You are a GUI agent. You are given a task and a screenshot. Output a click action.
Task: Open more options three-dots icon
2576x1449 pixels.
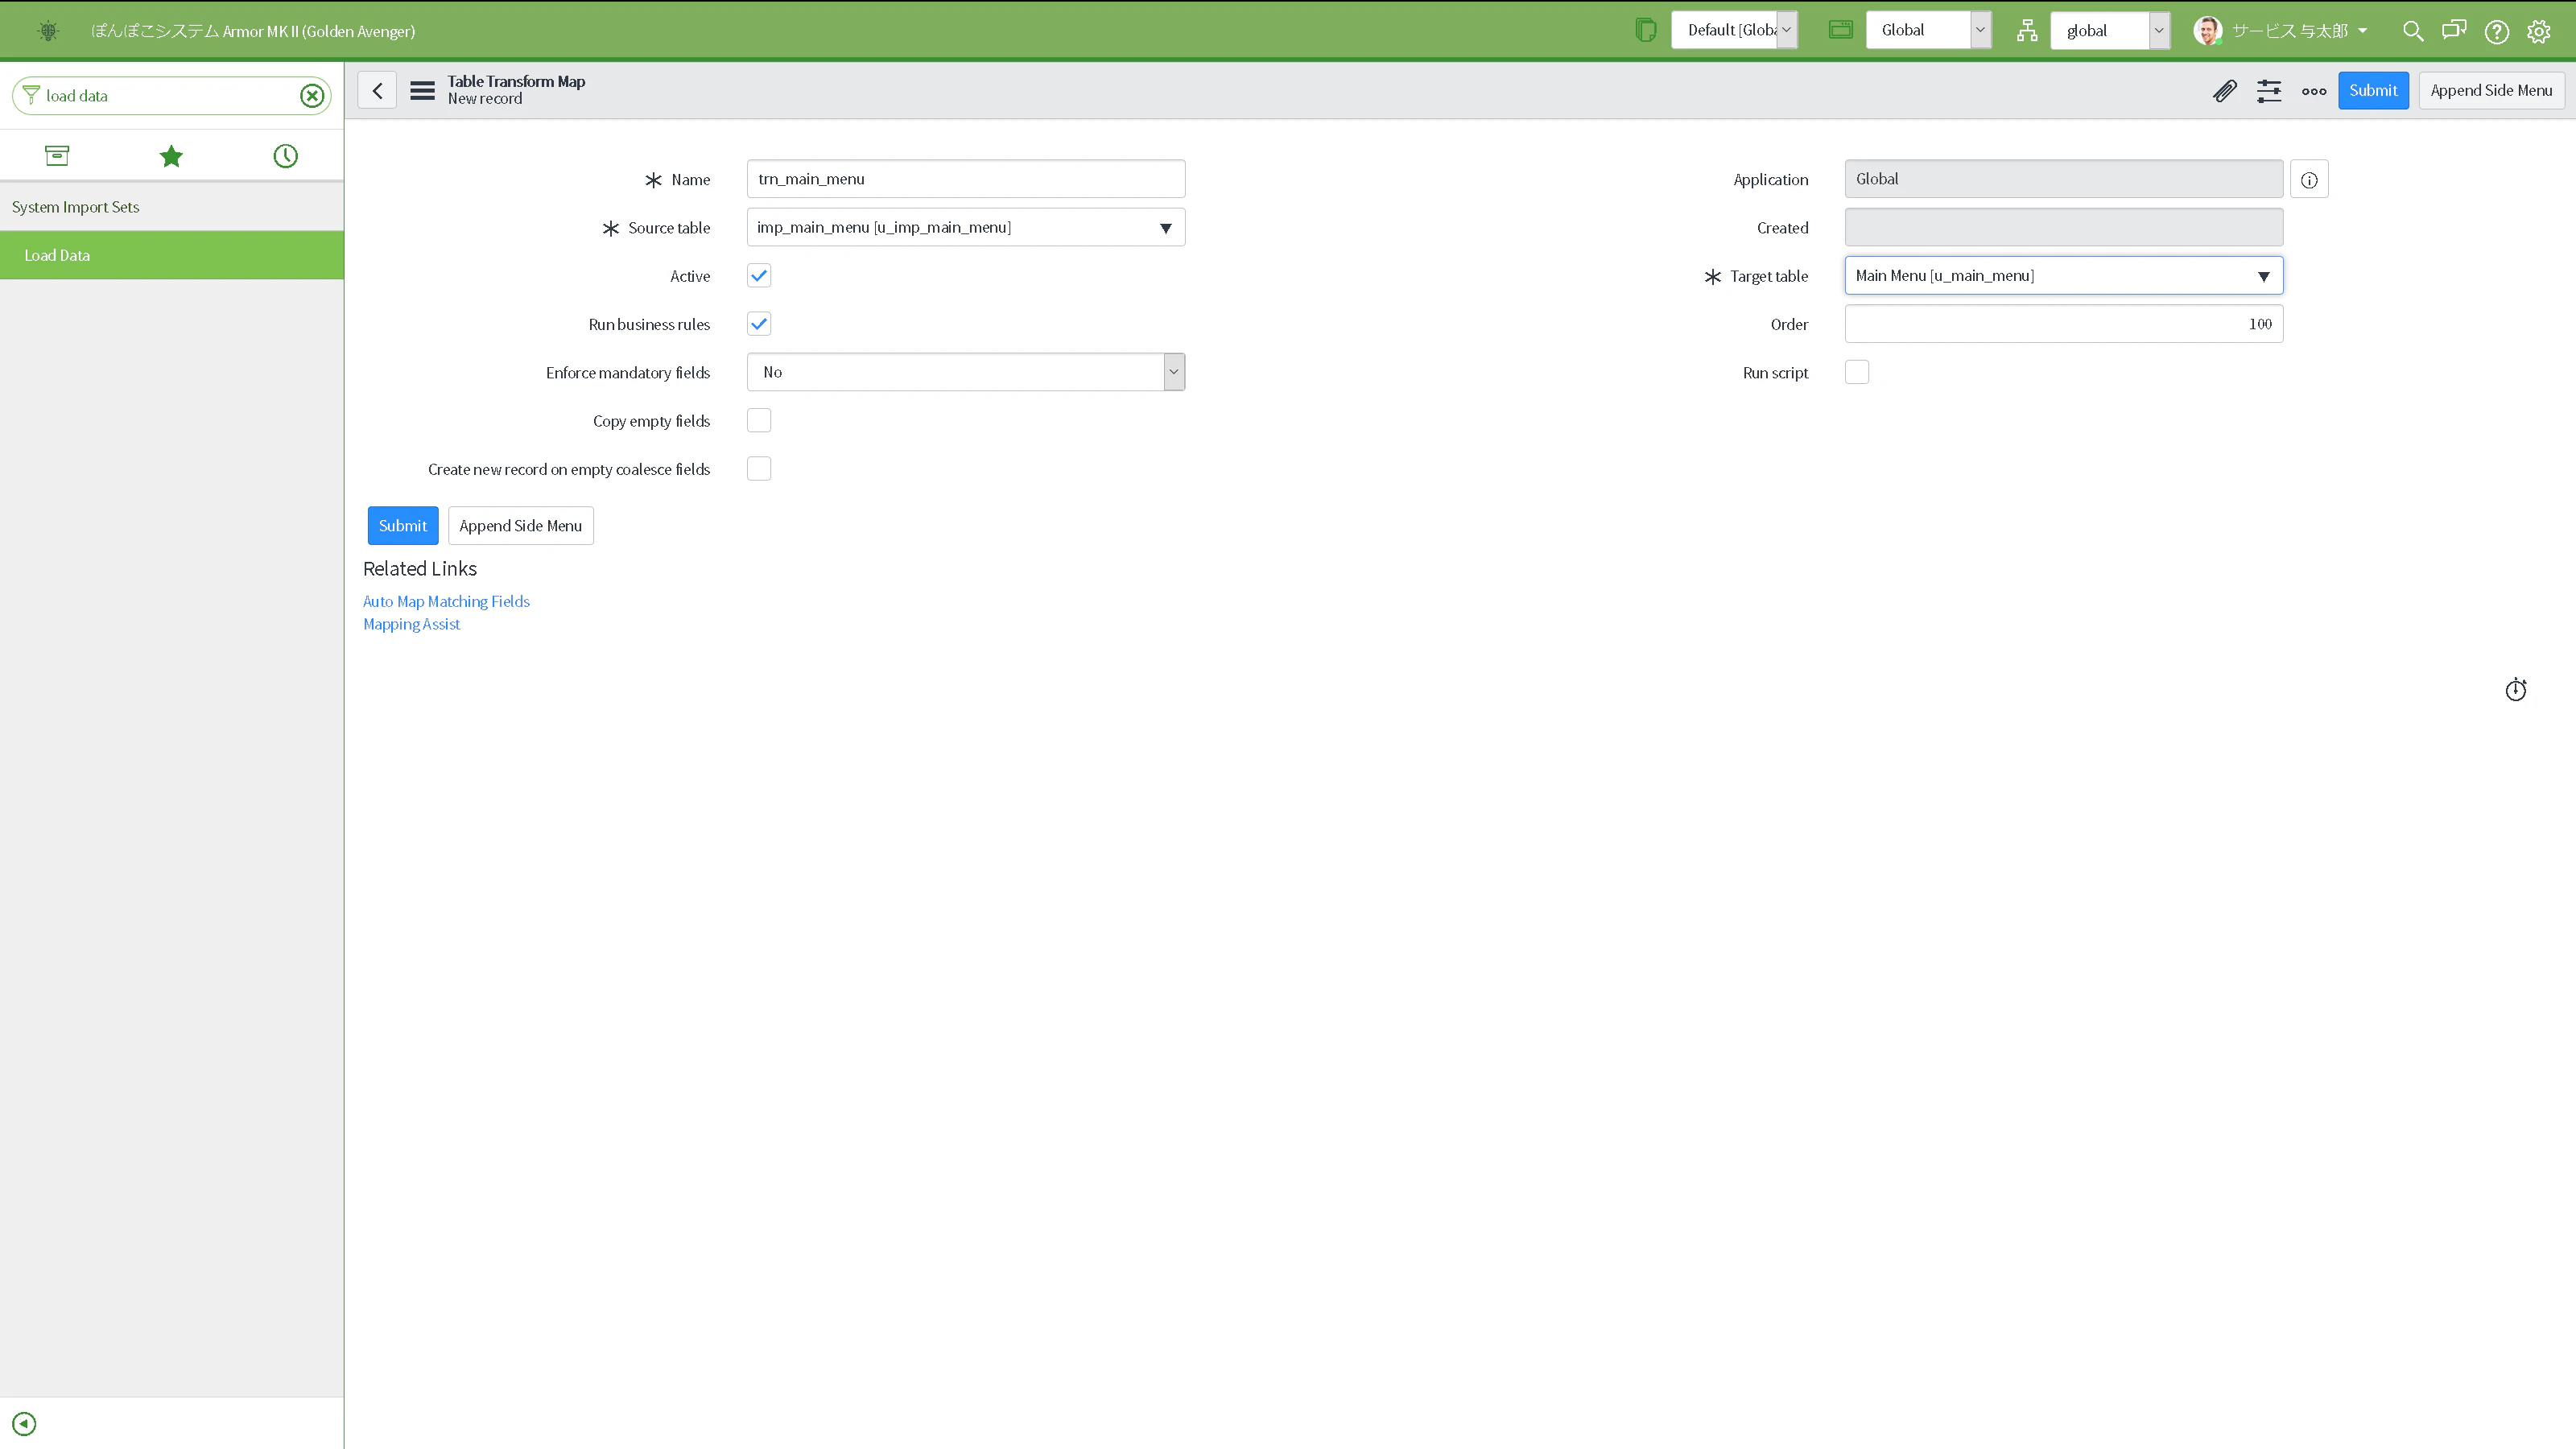pos(2314,91)
